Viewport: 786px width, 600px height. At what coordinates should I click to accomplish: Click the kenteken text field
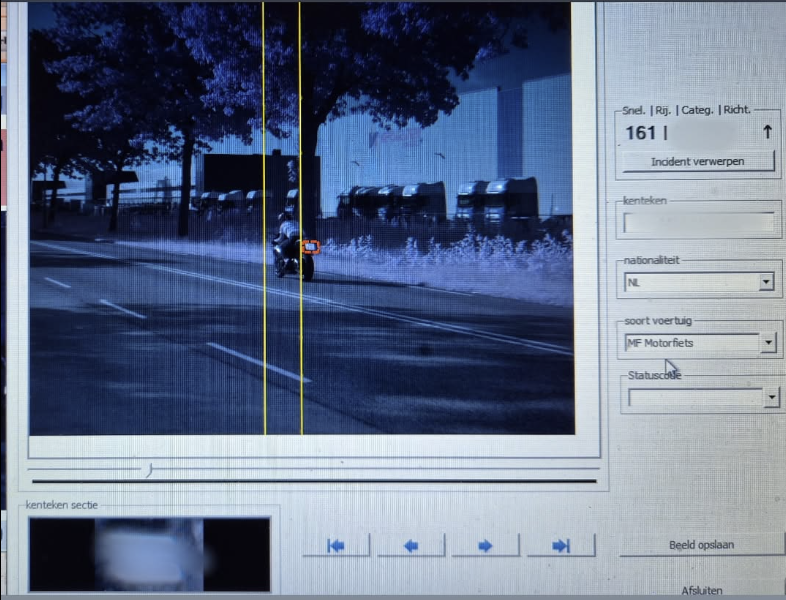(x=699, y=223)
